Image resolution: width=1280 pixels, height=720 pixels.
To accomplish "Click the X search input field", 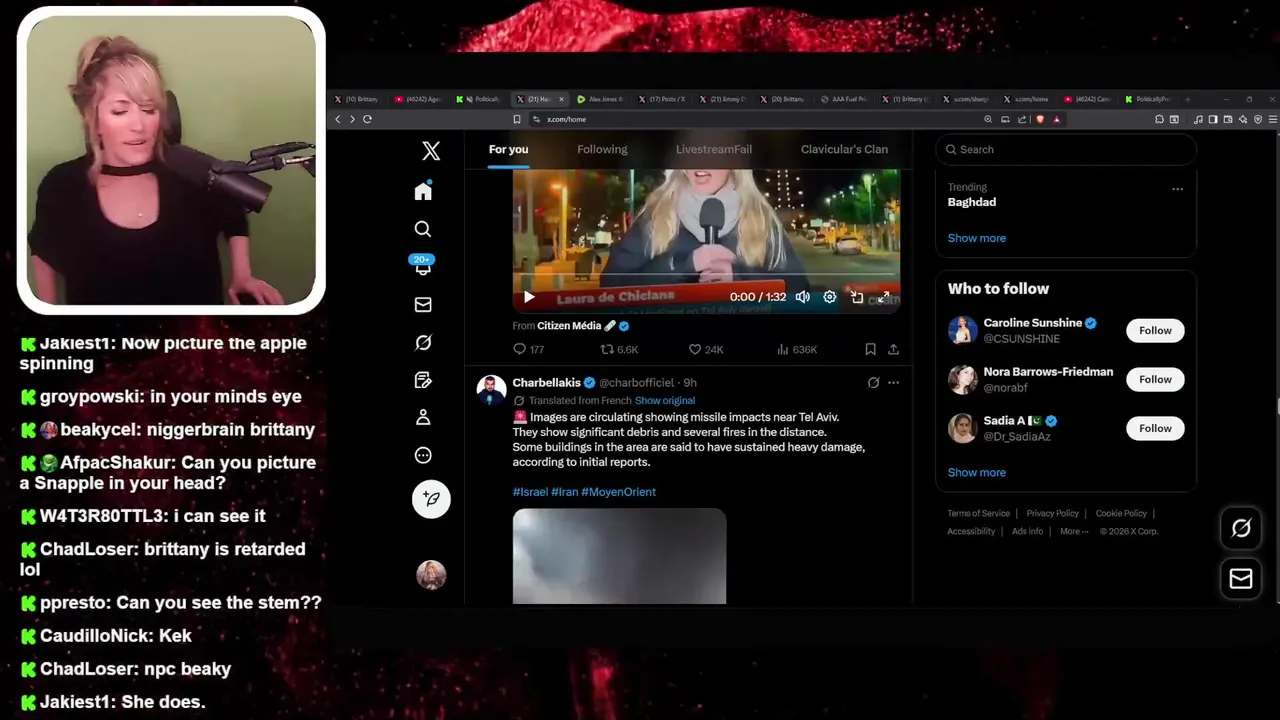I will pos(1066,149).
